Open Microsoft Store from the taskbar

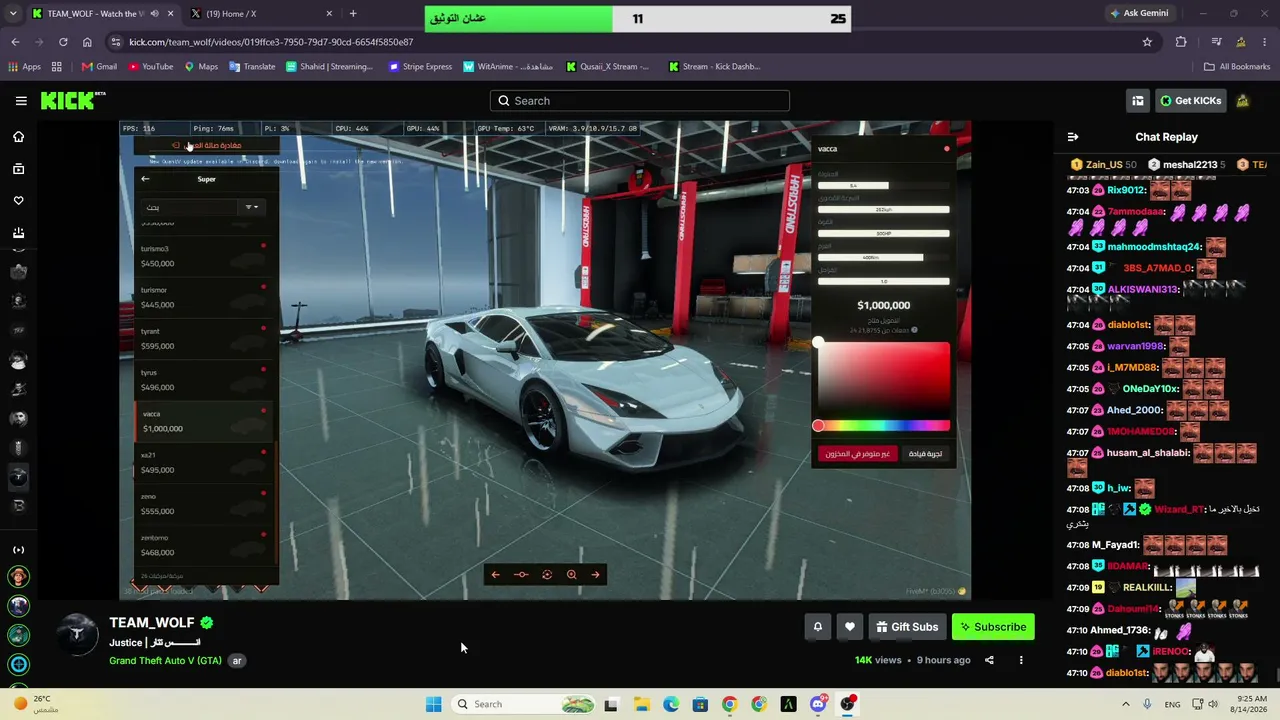[x=700, y=704]
